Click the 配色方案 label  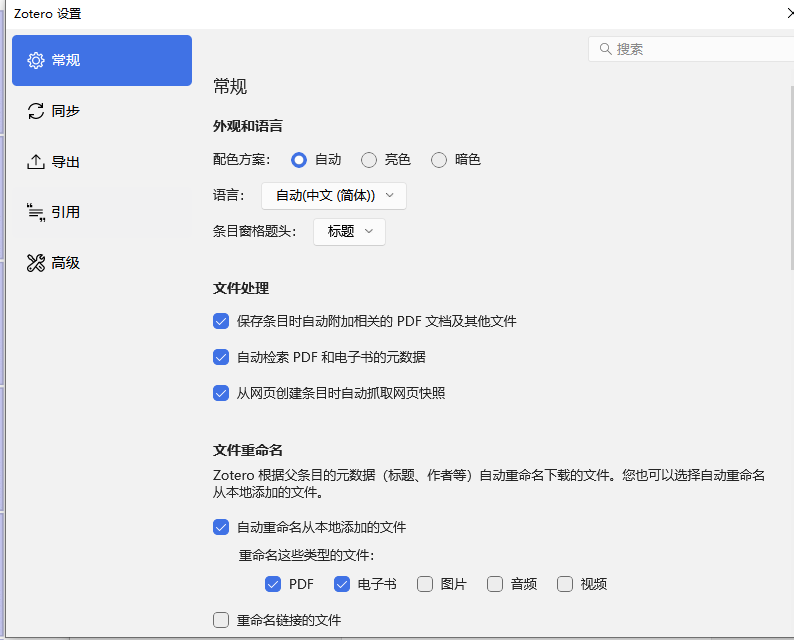(x=242, y=160)
